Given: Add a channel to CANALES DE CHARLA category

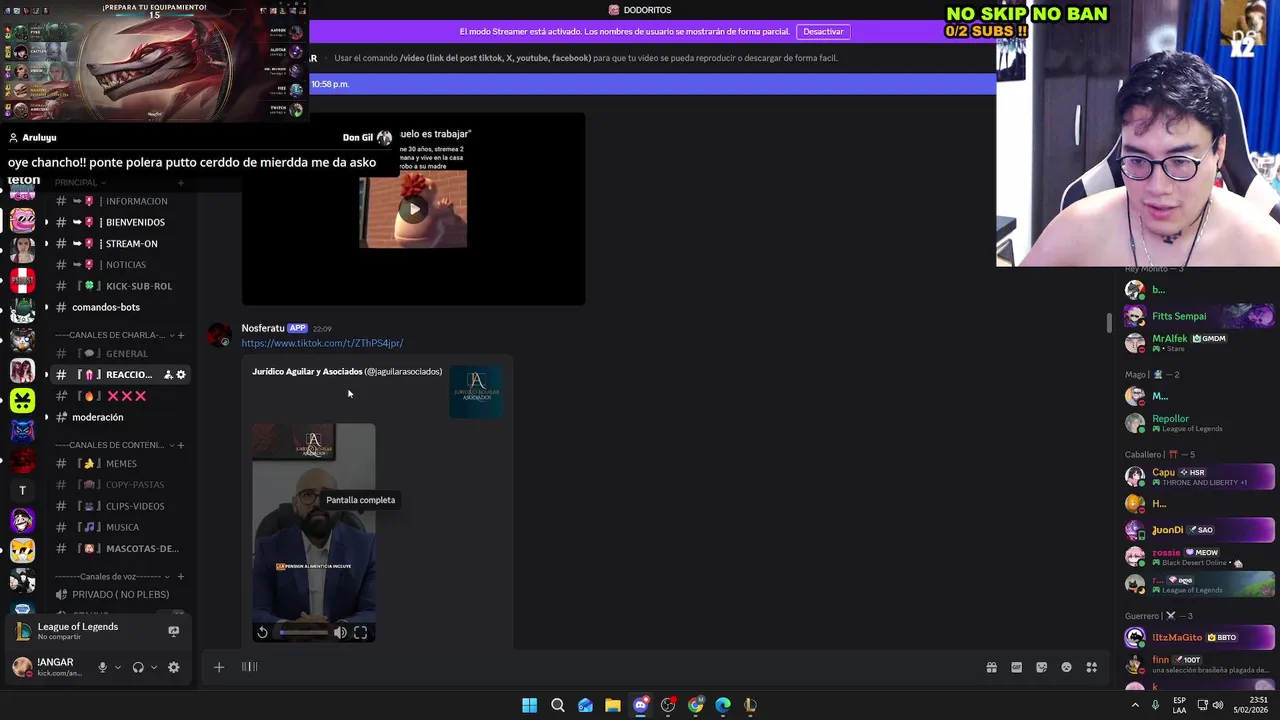Looking at the screenshot, I should click(x=181, y=335).
